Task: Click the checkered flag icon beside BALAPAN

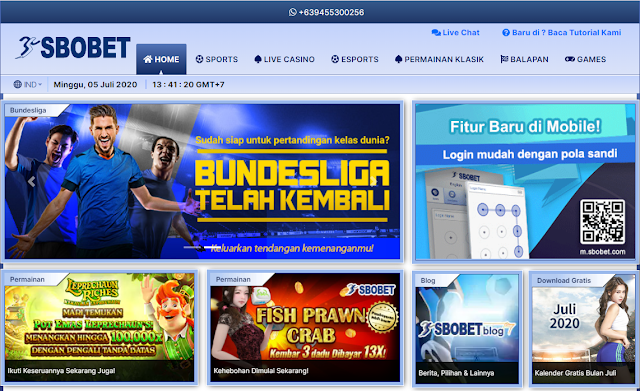Action: 504,59
